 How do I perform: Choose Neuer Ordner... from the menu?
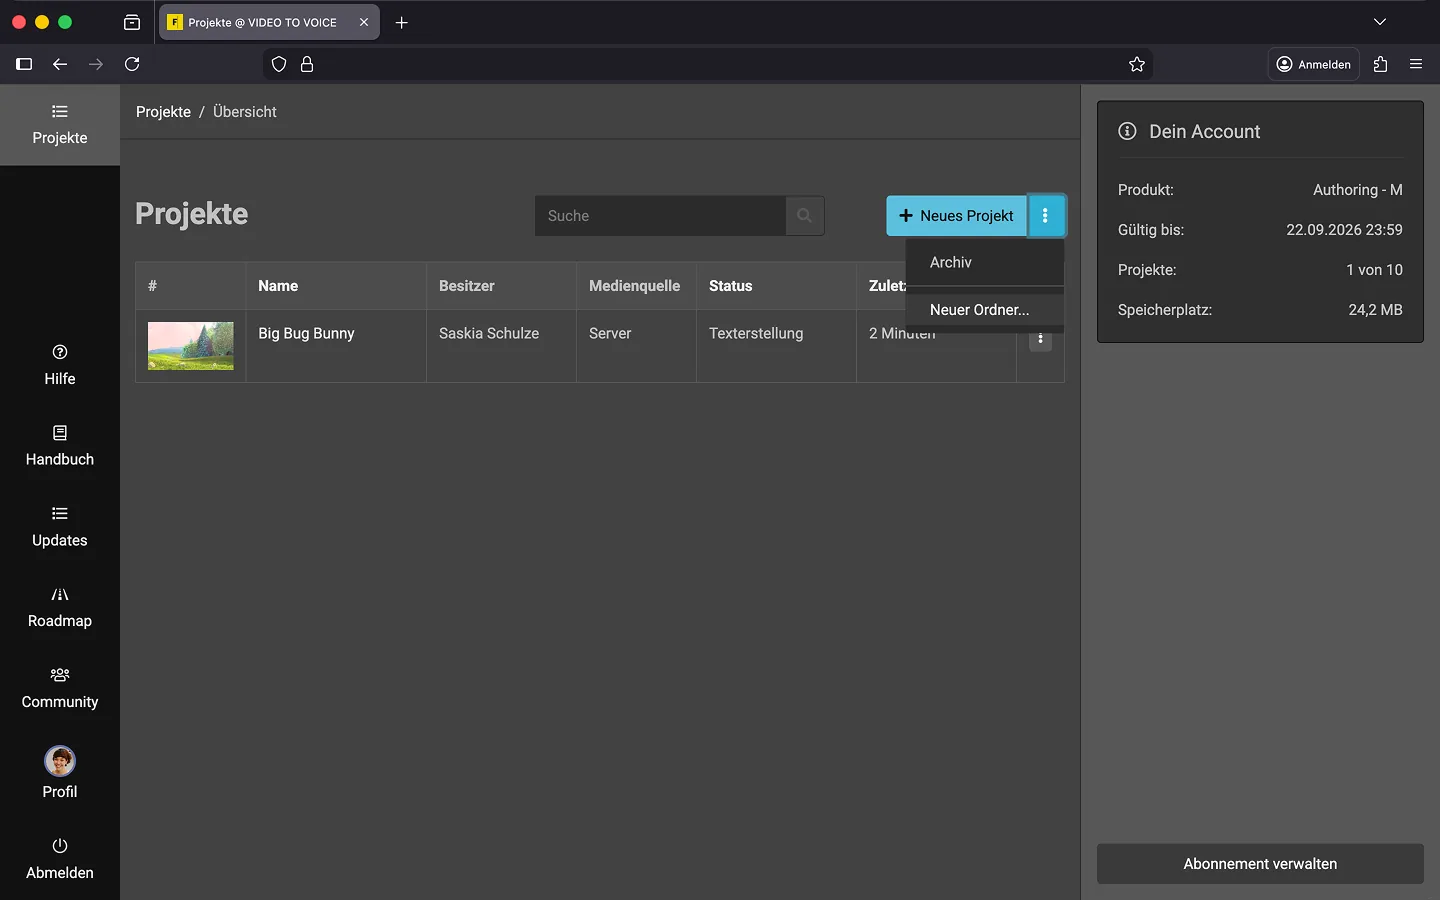click(979, 310)
